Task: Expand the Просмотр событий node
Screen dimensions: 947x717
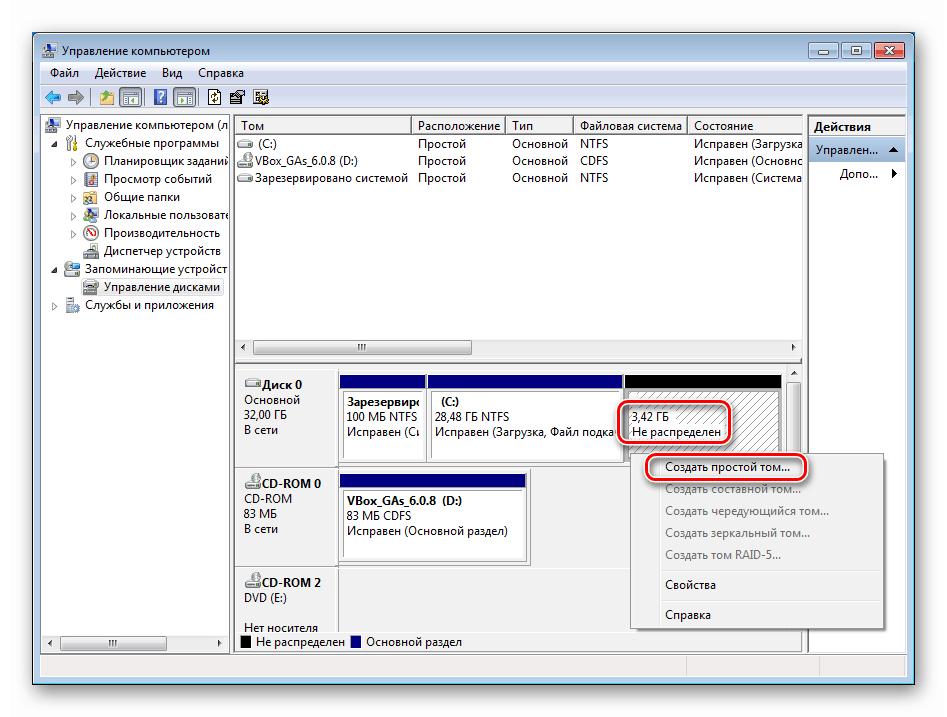Action: tap(73, 180)
